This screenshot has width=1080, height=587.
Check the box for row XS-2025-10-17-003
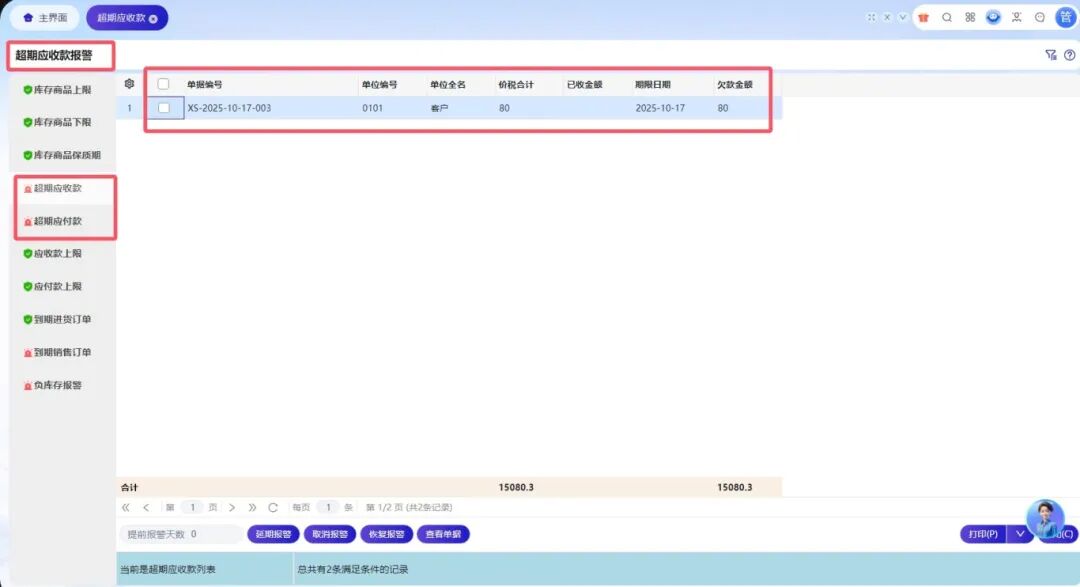(164, 108)
